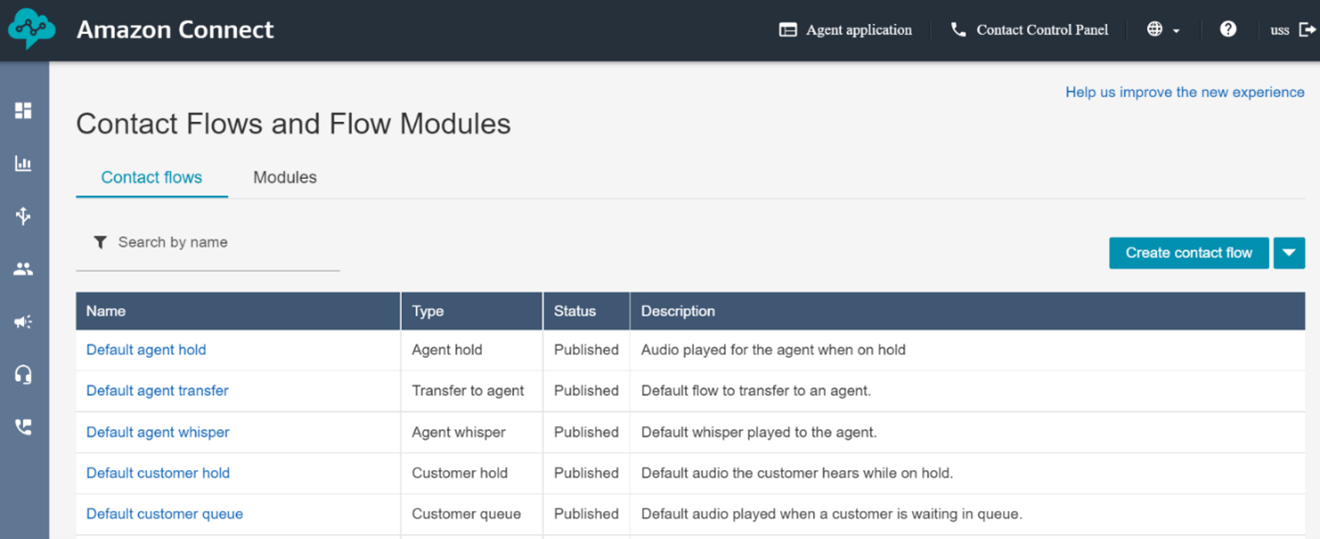Screen dimensions: 1320x539
Task: Open the Routing arrows sidebar icon
Action: point(23,215)
